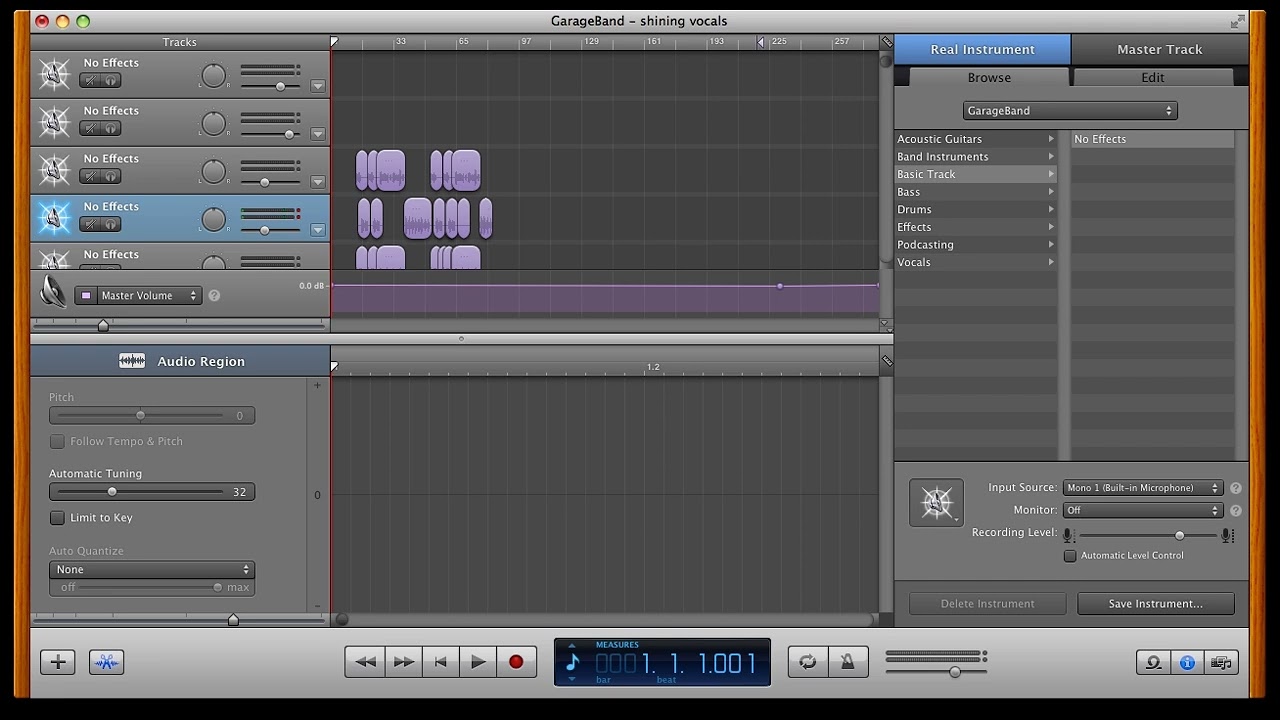Open help for Input Source
The height and width of the screenshot is (720, 1280).
1236,488
